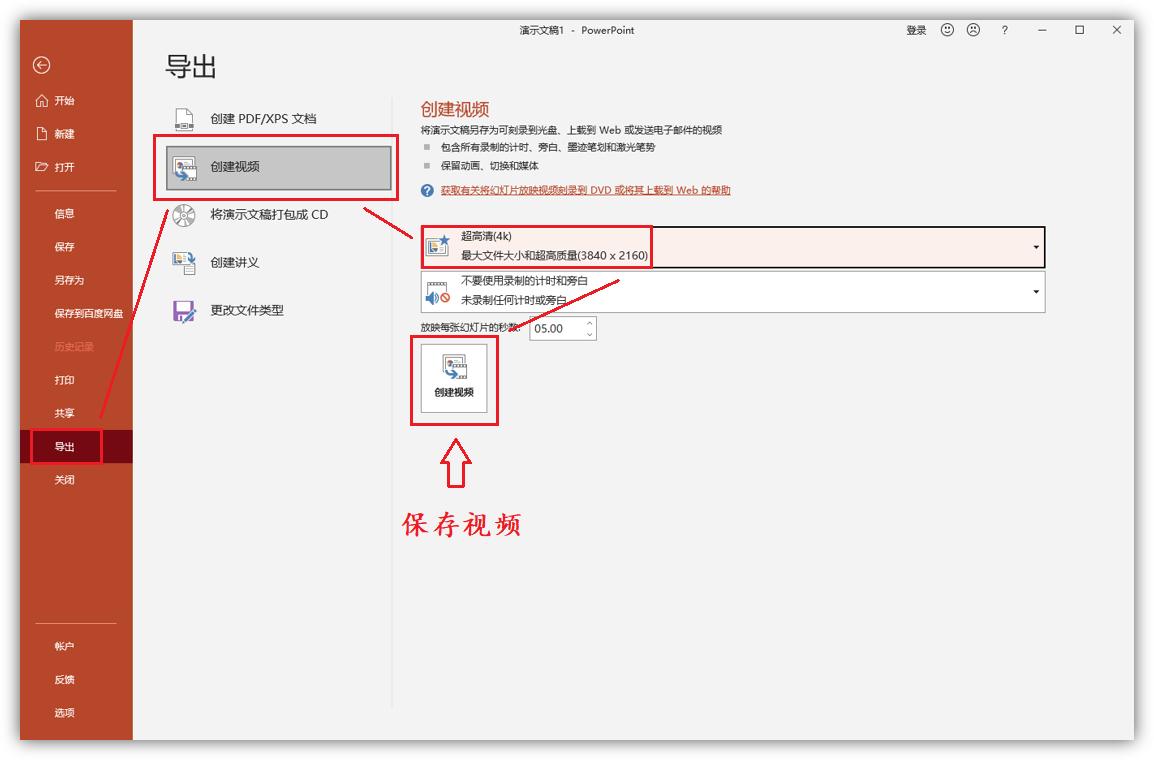Viewport: 1154px width, 760px height.
Task: Open 选项 settings
Action: coord(64,713)
